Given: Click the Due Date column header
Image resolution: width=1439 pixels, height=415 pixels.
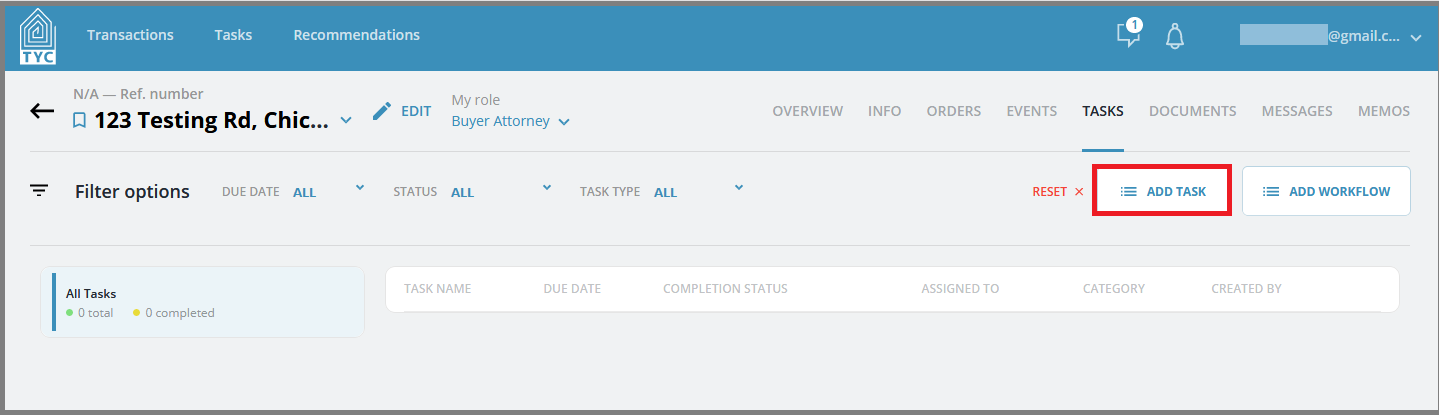Looking at the screenshot, I should (572, 289).
